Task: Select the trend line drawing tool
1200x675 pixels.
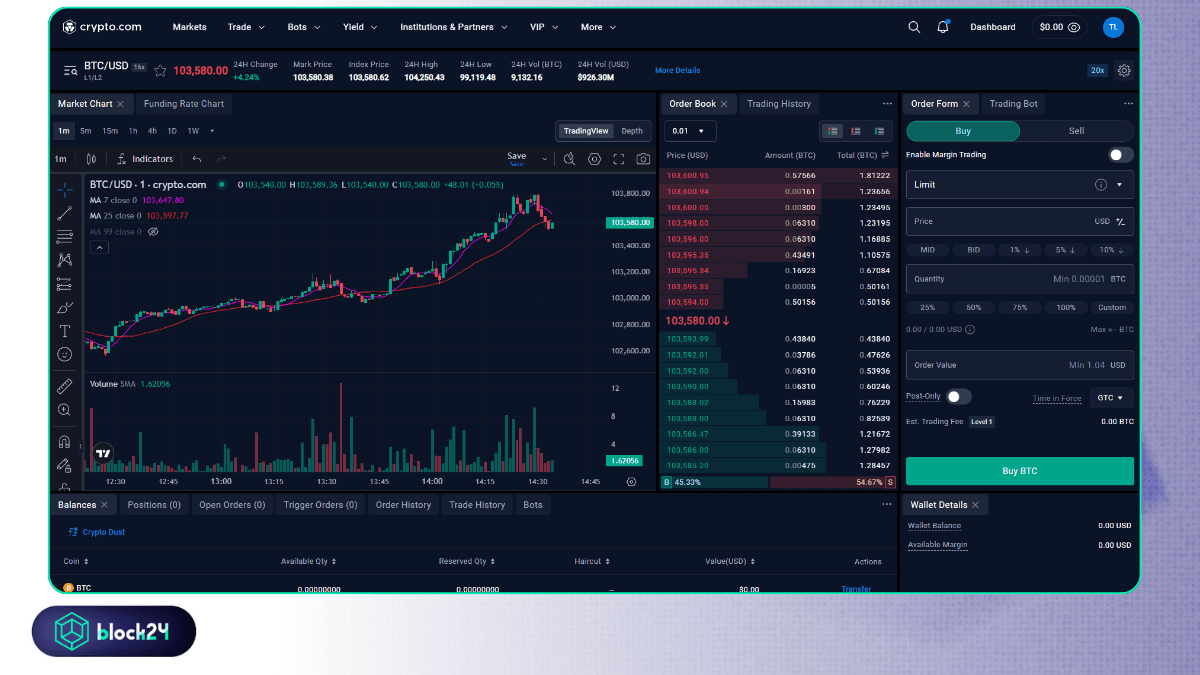Action: coord(65,213)
